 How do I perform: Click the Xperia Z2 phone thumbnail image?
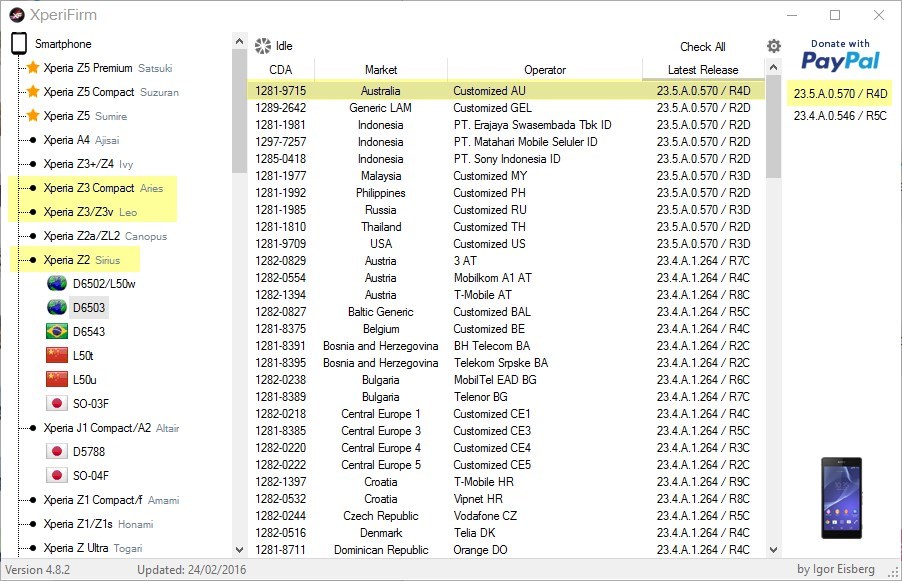point(842,498)
